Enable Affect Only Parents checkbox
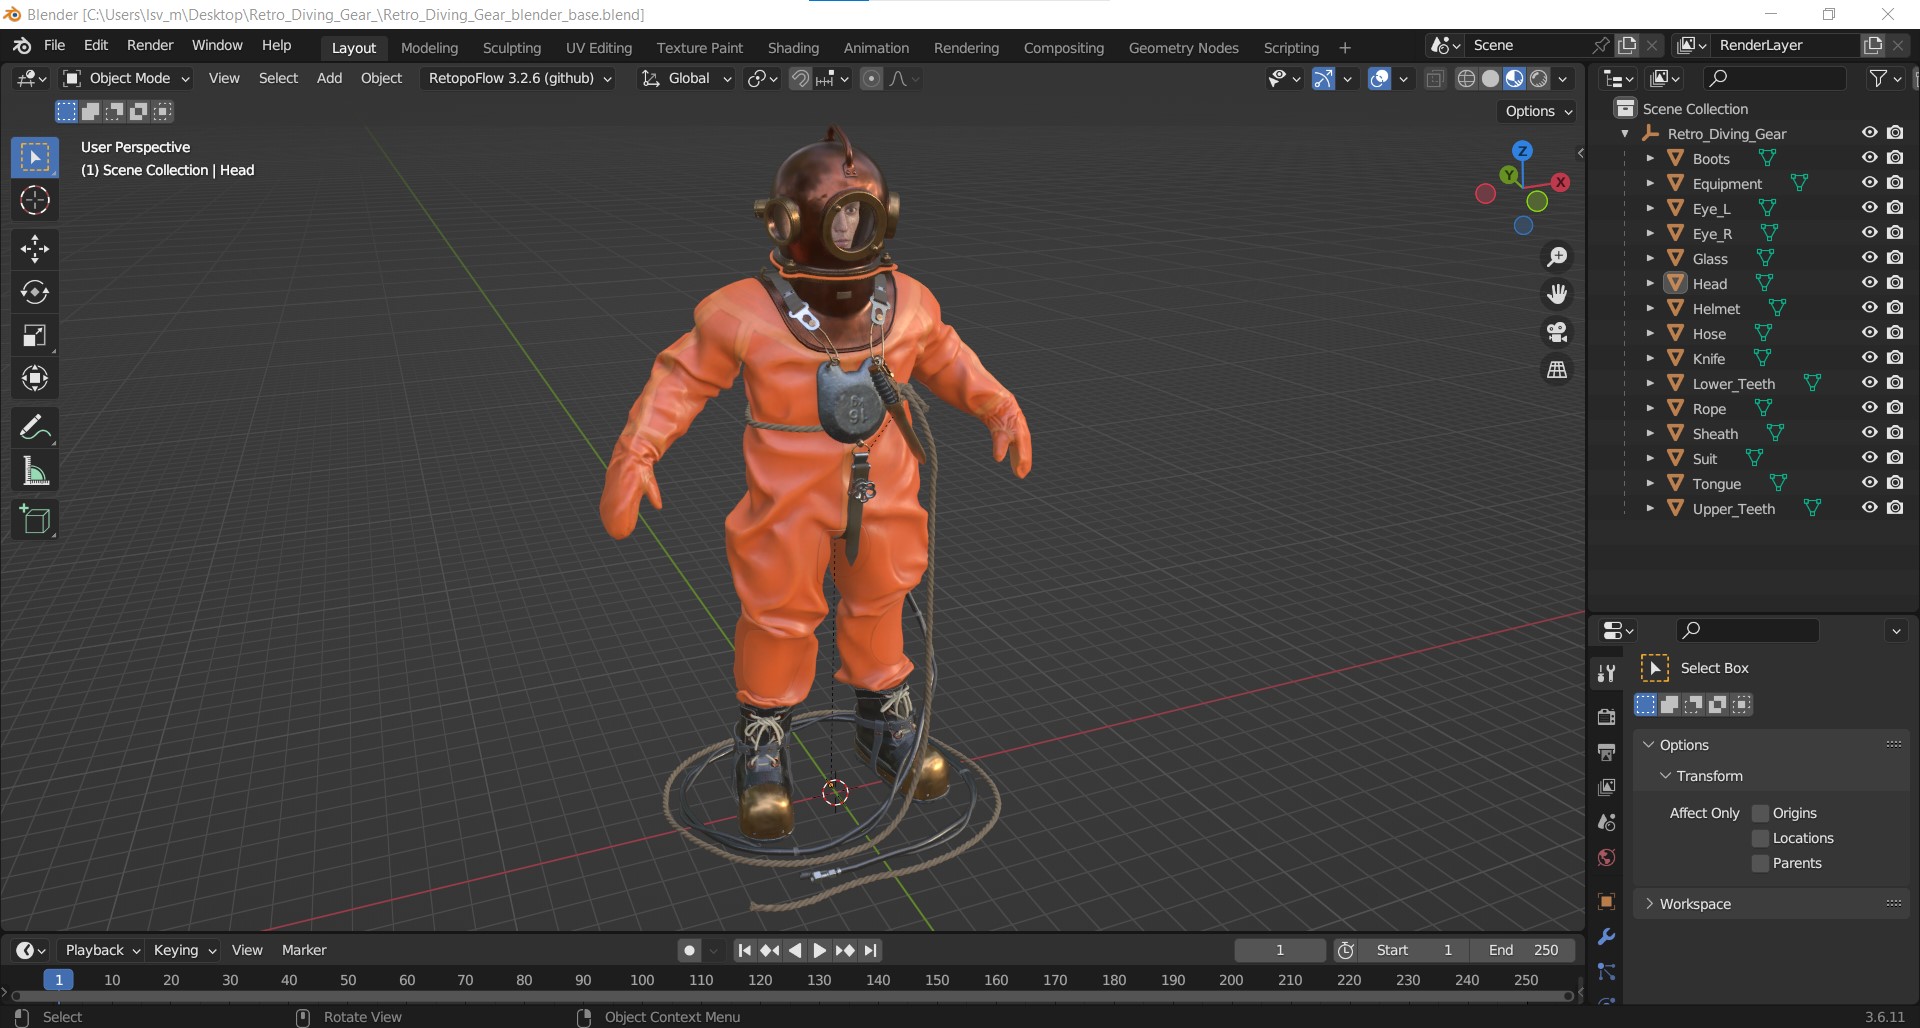This screenshot has height=1028, width=1920. pyautogui.click(x=1760, y=863)
